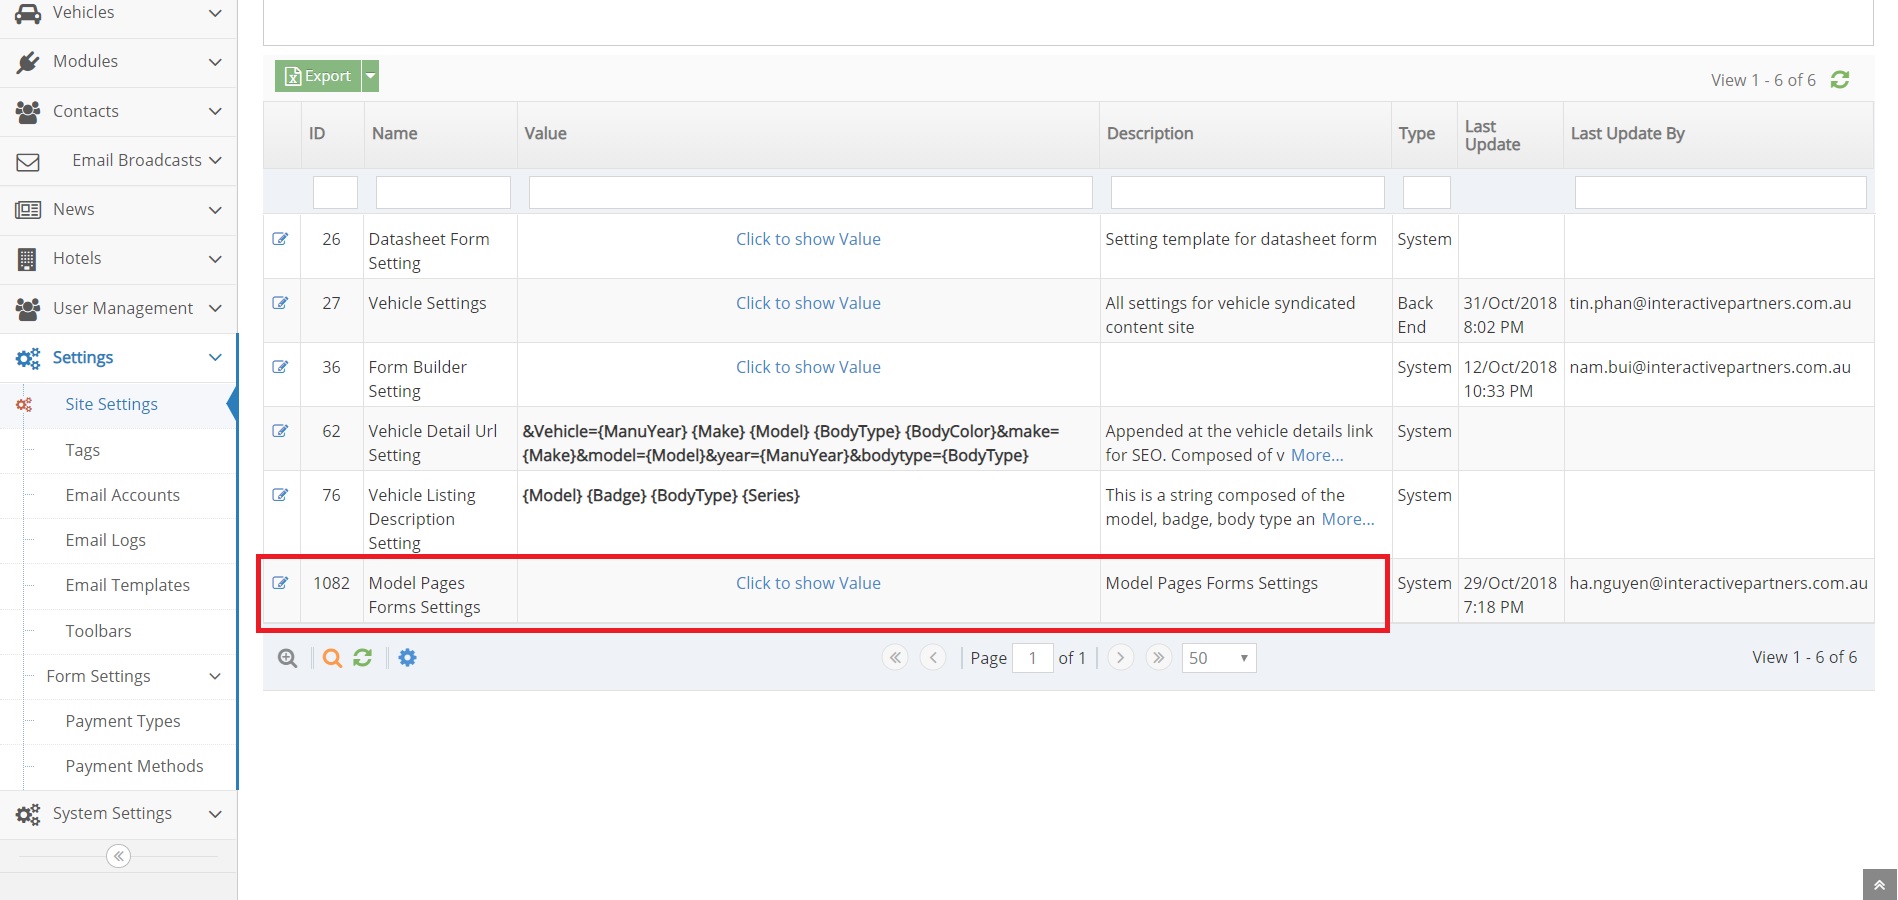The height and width of the screenshot is (900, 1898).
Task: Click edit icon for Model Pages Forms Settings
Action: tap(280, 583)
